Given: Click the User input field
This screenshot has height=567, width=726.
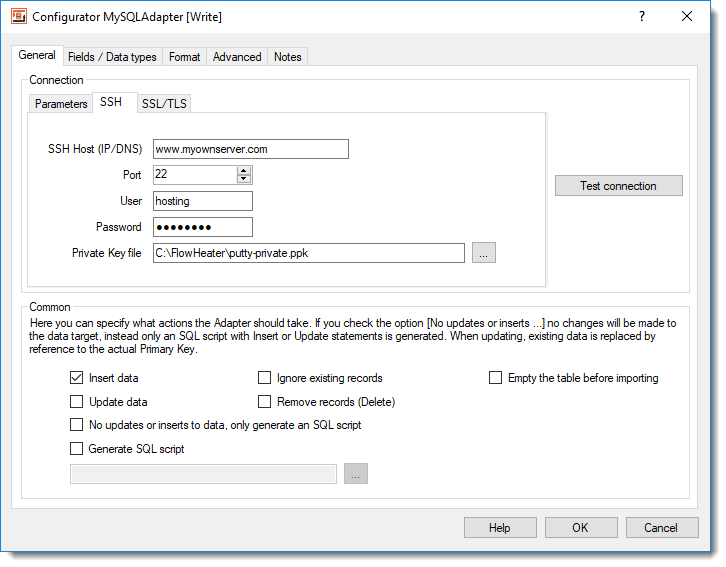Looking at the screenshot, I should (203, 201).
